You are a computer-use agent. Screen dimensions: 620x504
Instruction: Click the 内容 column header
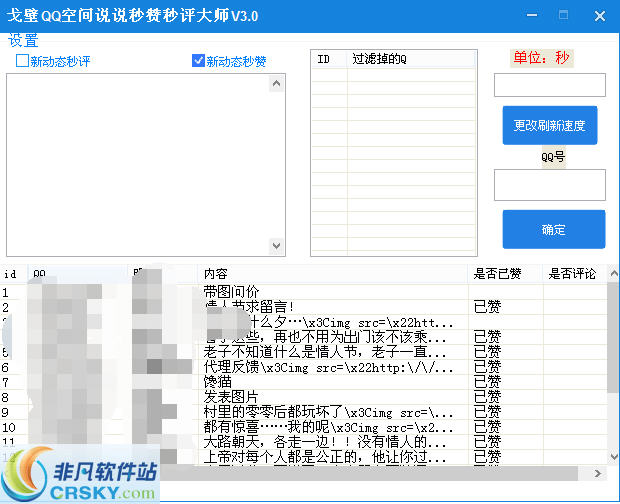[x=332, y=274]
